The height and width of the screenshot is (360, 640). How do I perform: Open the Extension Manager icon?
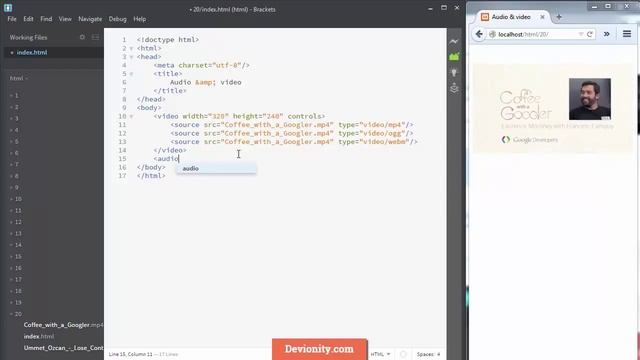point(454,57)
